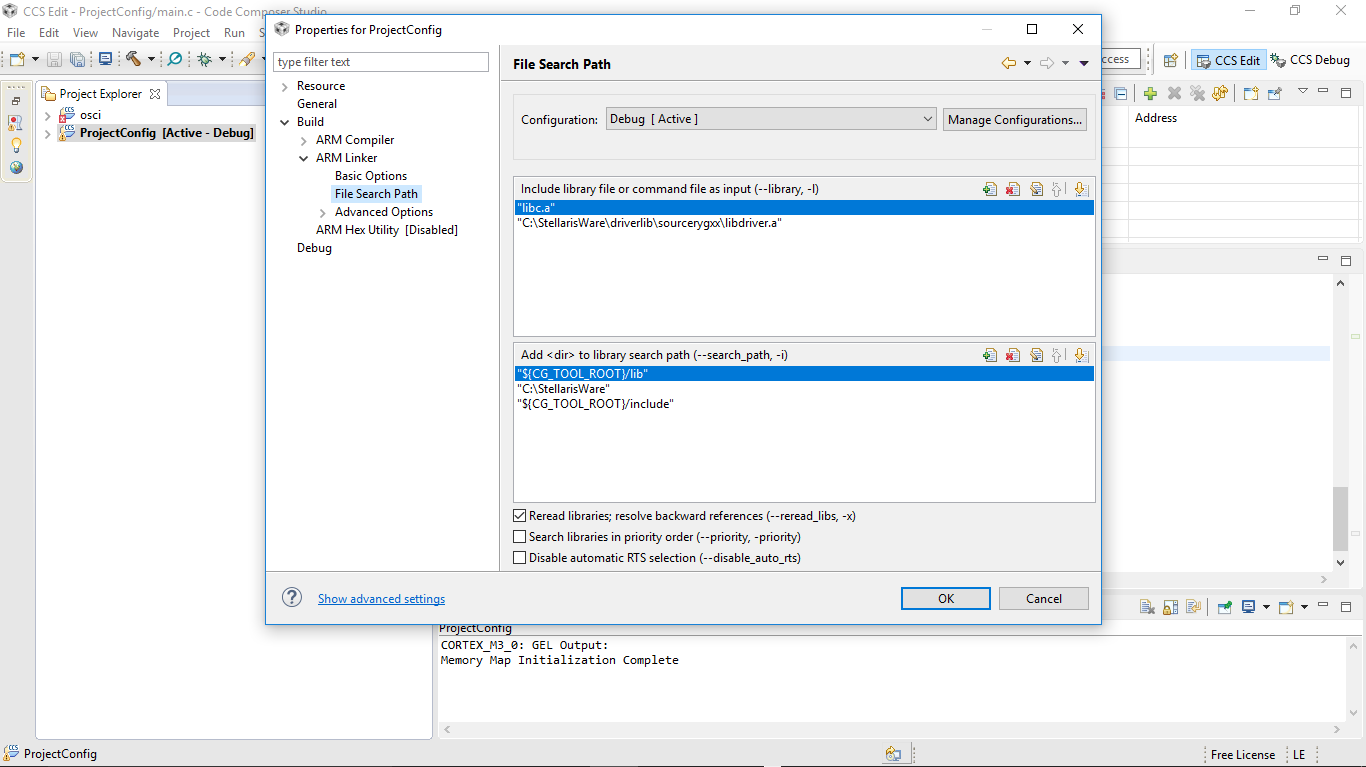Open the Edit menu
The height and width of the screenshot is (767, 1366).
pyautogui.click(x=49, y=33)
